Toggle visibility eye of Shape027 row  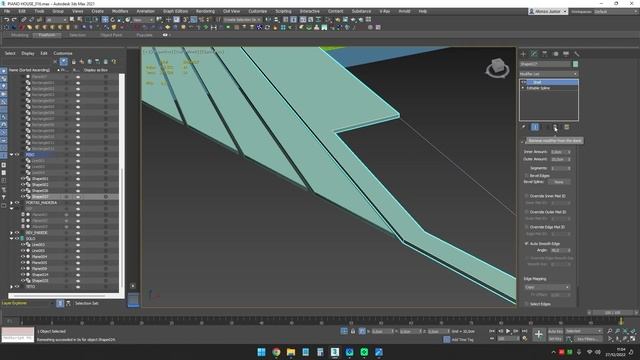coord(23,197)
